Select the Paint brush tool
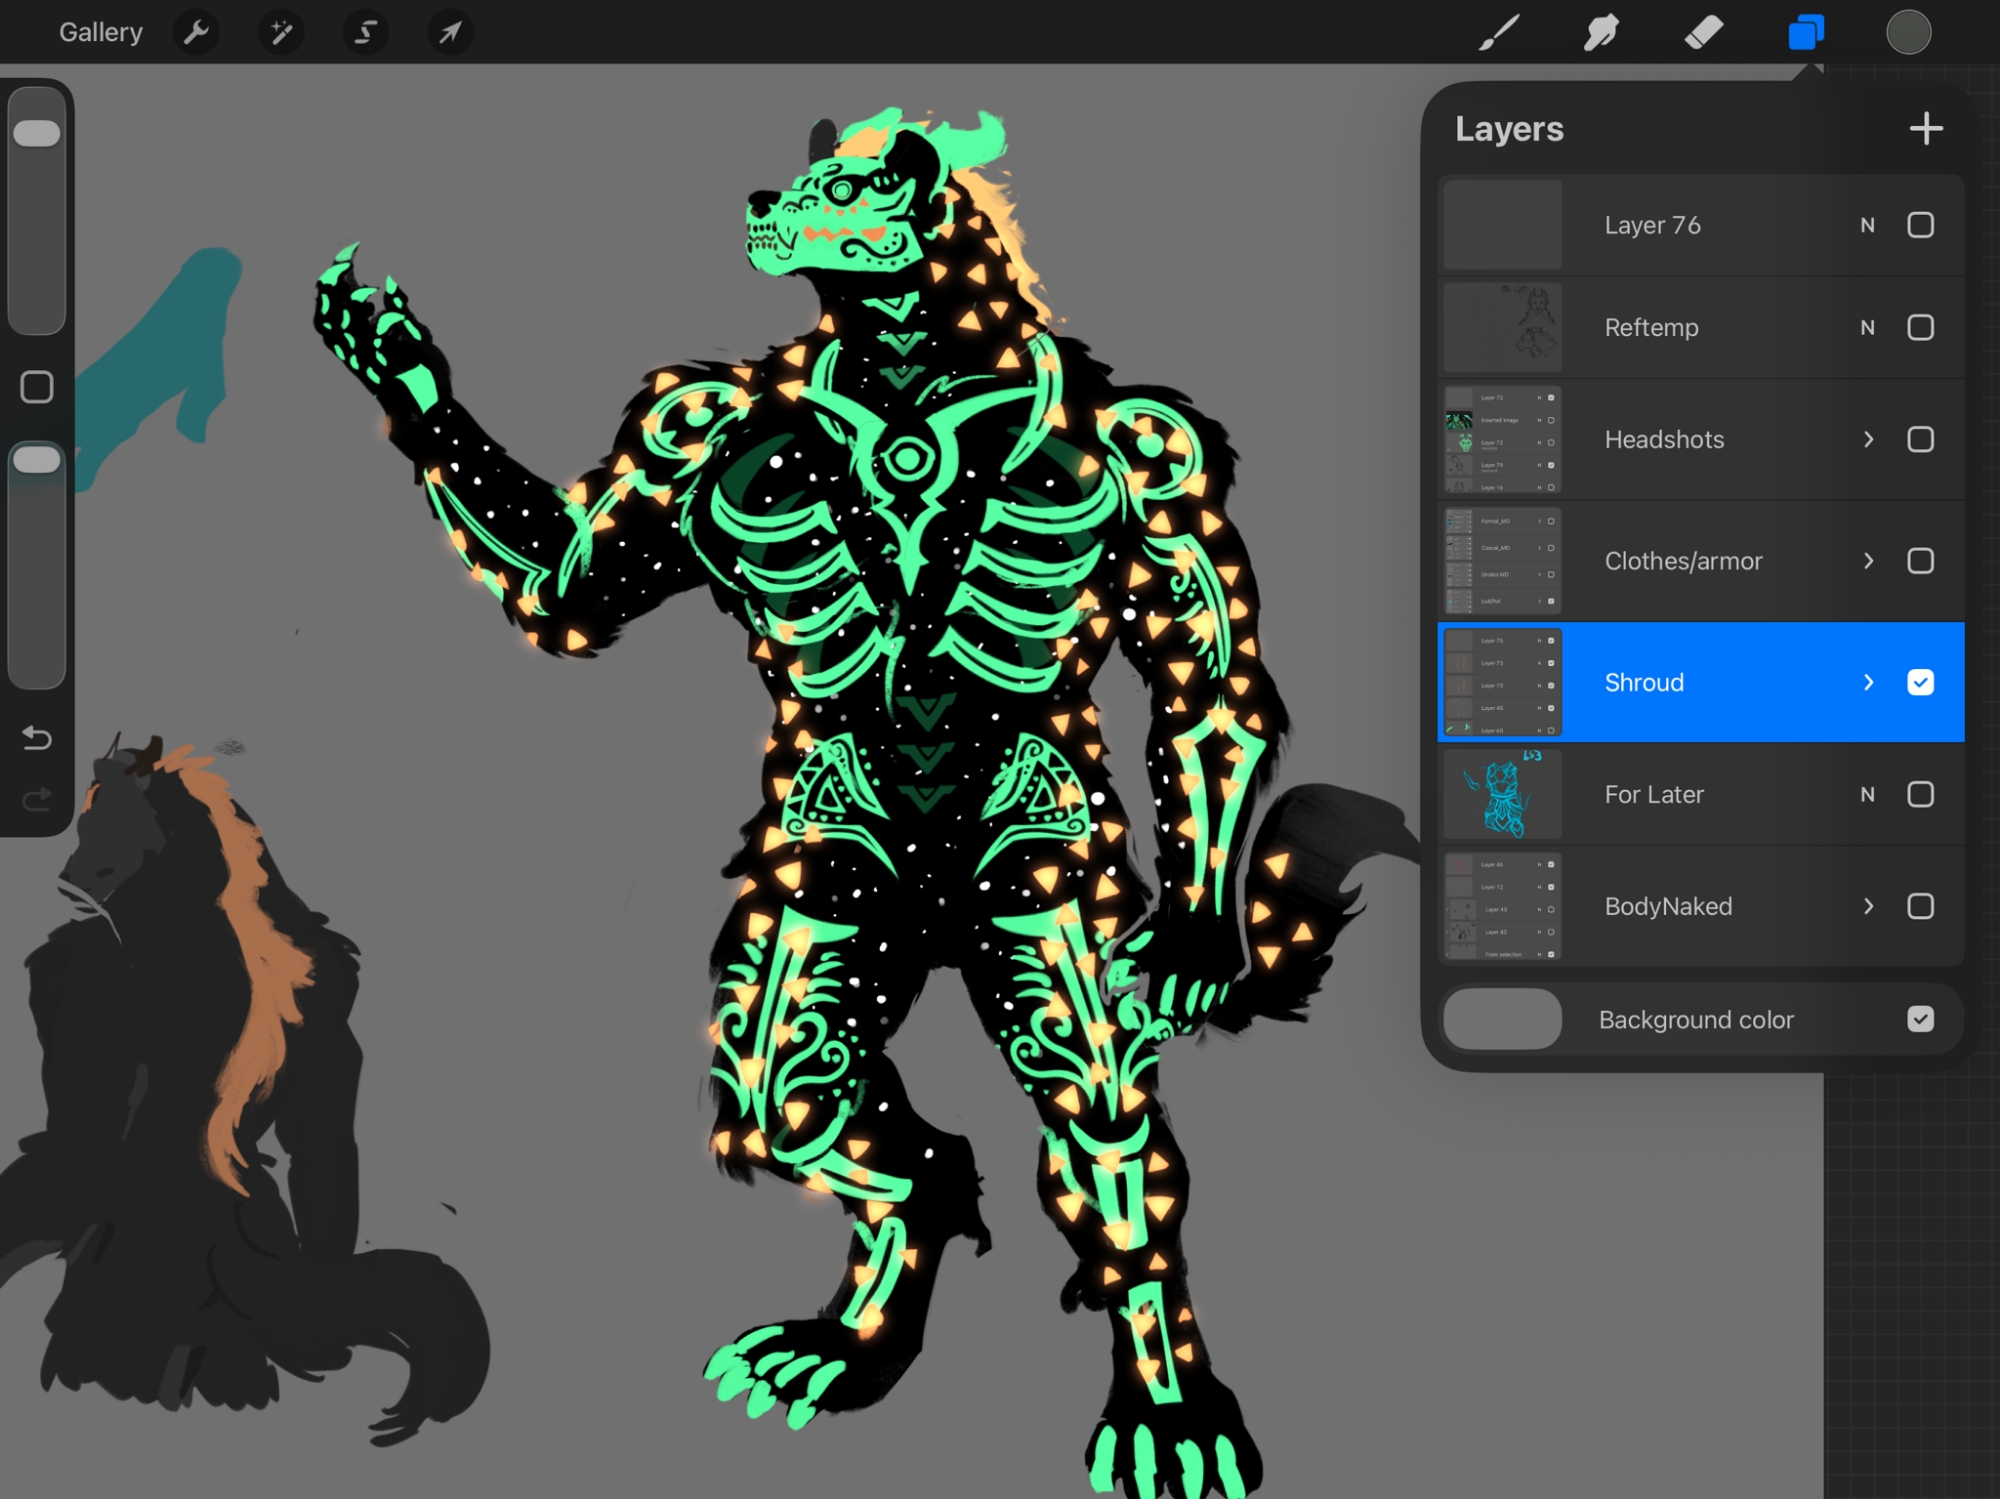Viewport: 2000px width, 1499px height. click(1499, 32)
